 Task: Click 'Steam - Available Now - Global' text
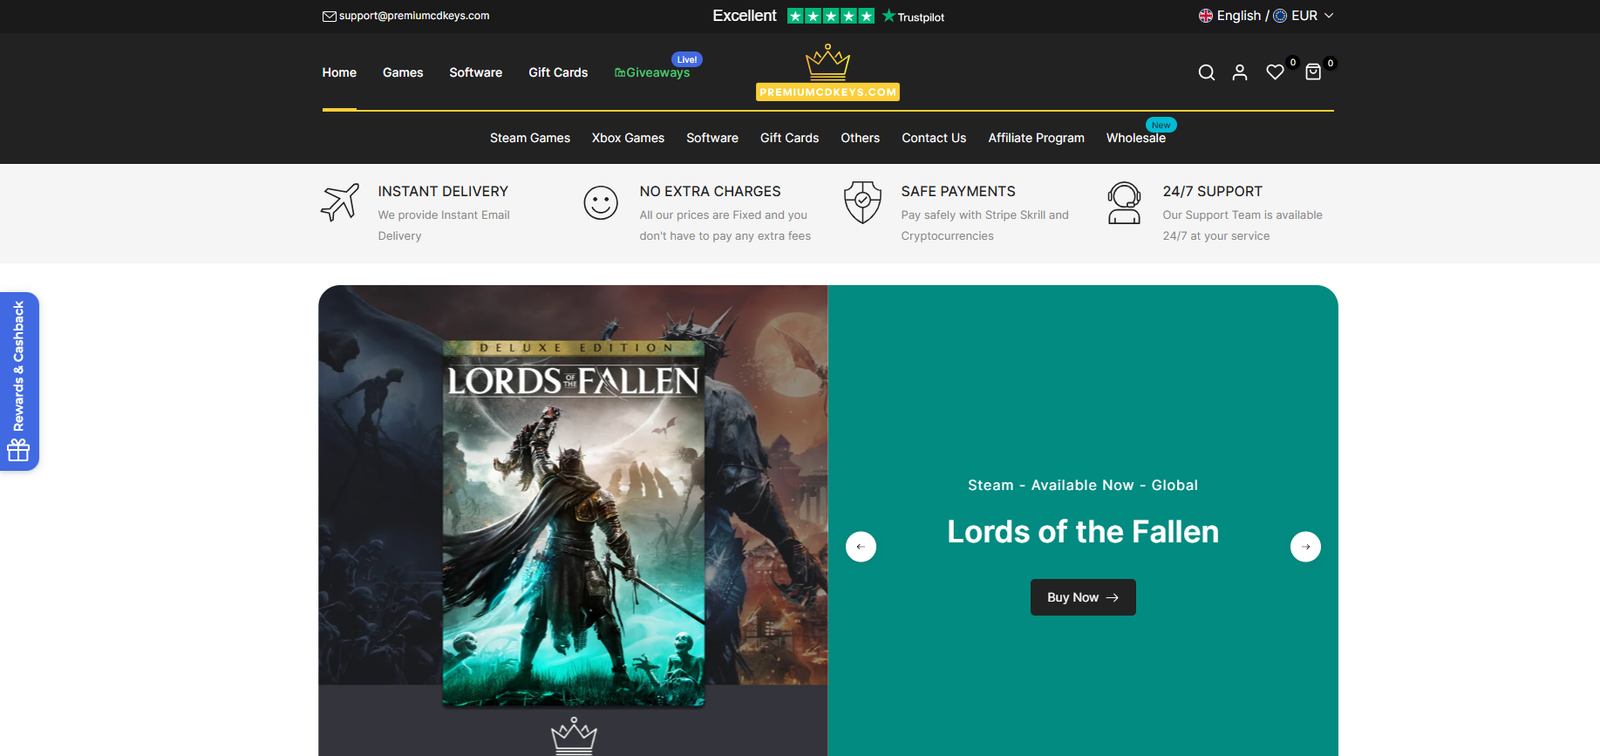[x=1083, y=485]
